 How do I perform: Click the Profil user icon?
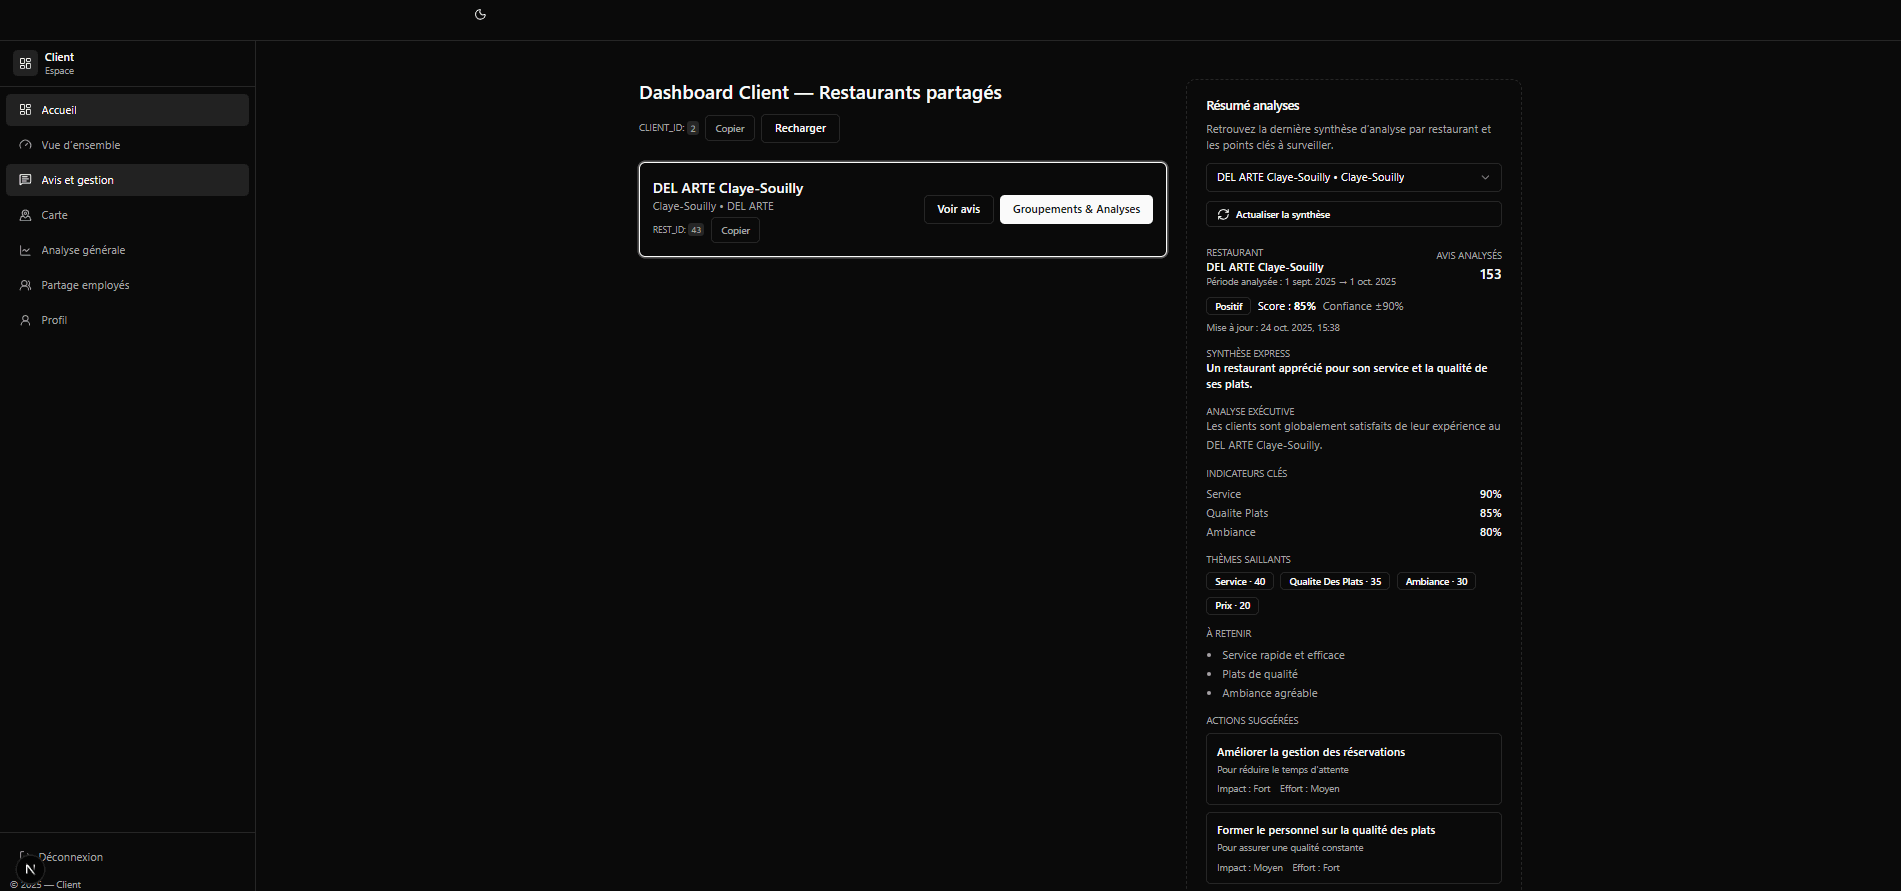(x=25, y=320)
